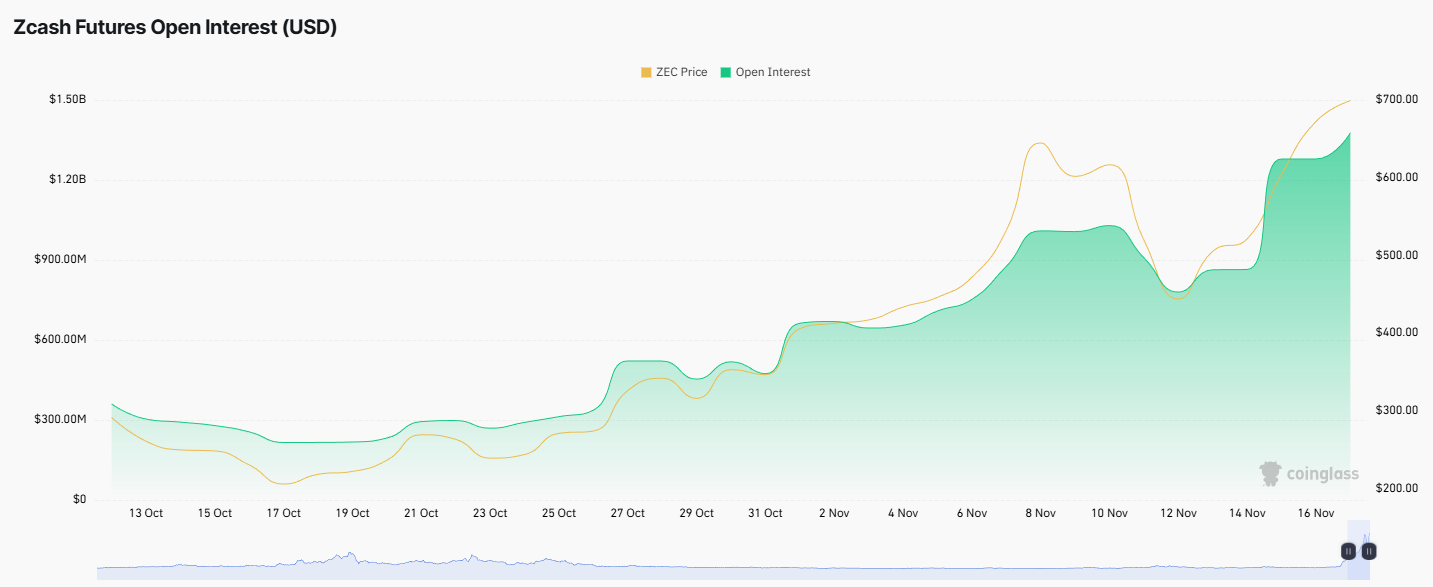
Task: Click the $0 left axis label
Action: [x=80, y=499]
